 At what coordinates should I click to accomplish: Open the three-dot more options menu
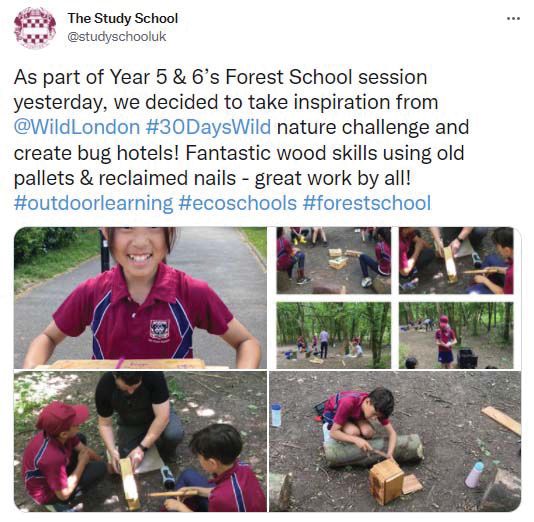(513, 19)
